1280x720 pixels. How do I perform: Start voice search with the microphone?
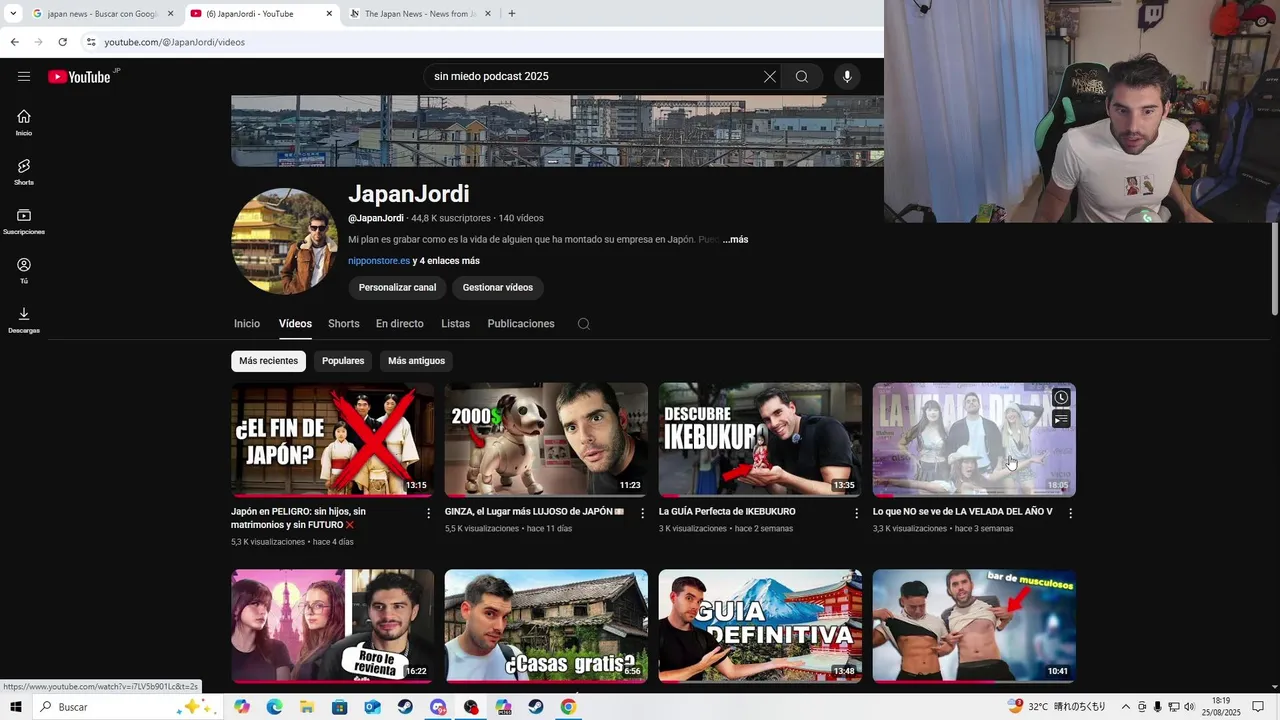coord(847,77)
